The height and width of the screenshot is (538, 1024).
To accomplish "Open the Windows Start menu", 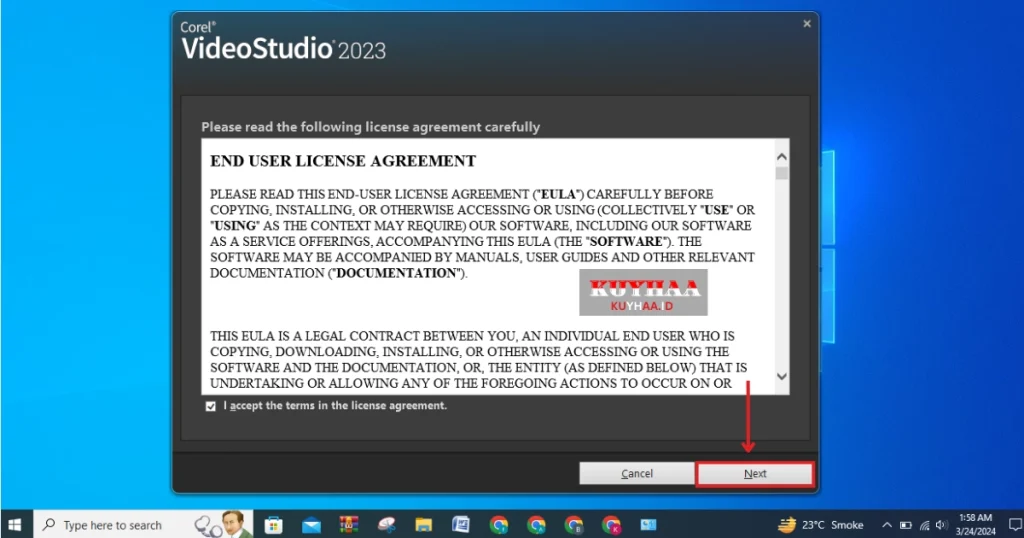I will pyautogui.click(x=16, y=524).
